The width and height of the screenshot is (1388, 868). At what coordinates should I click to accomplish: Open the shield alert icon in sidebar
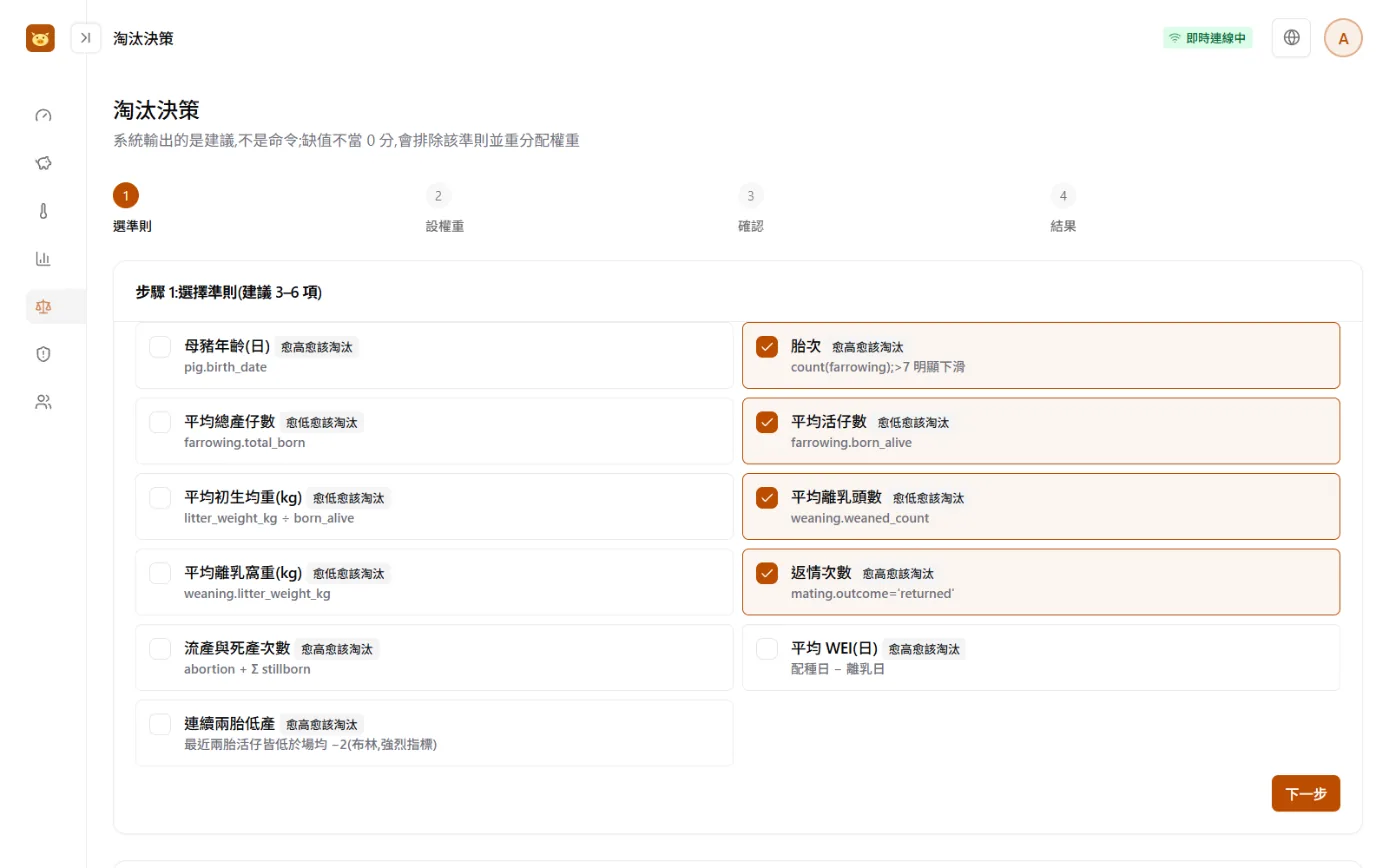click(43, 354)
